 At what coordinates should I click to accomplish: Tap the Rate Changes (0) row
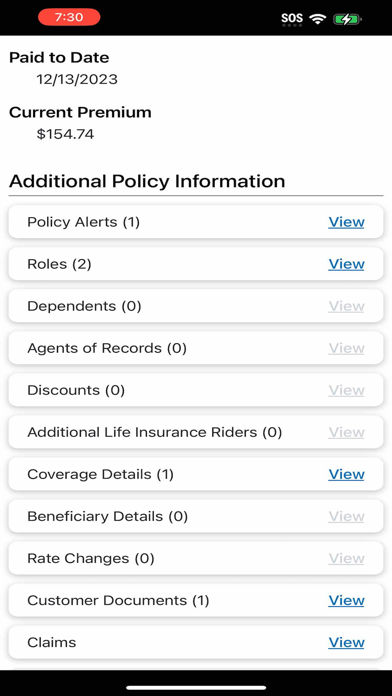196,558
